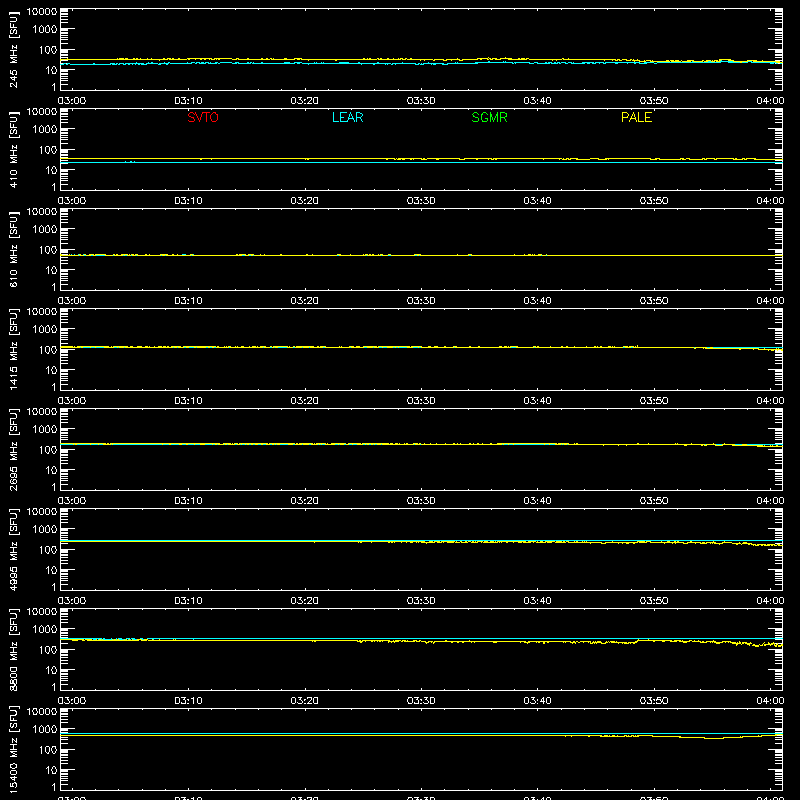Click 03:30 tick under the 8800 MHz plot
The image size is (800, 800).
(x=421, y=701)
